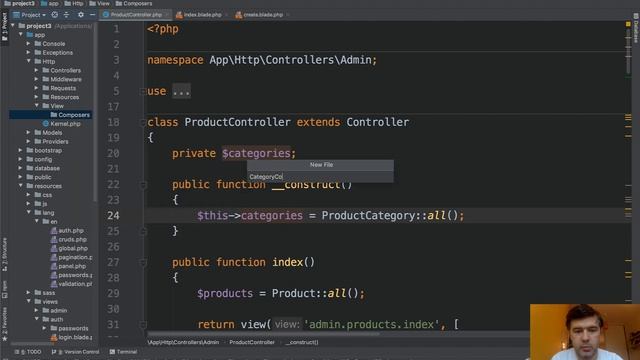The height and width of the screenshot is (360, 640).
Task: Select cruds.php in project tree
Action: [69, 240]
